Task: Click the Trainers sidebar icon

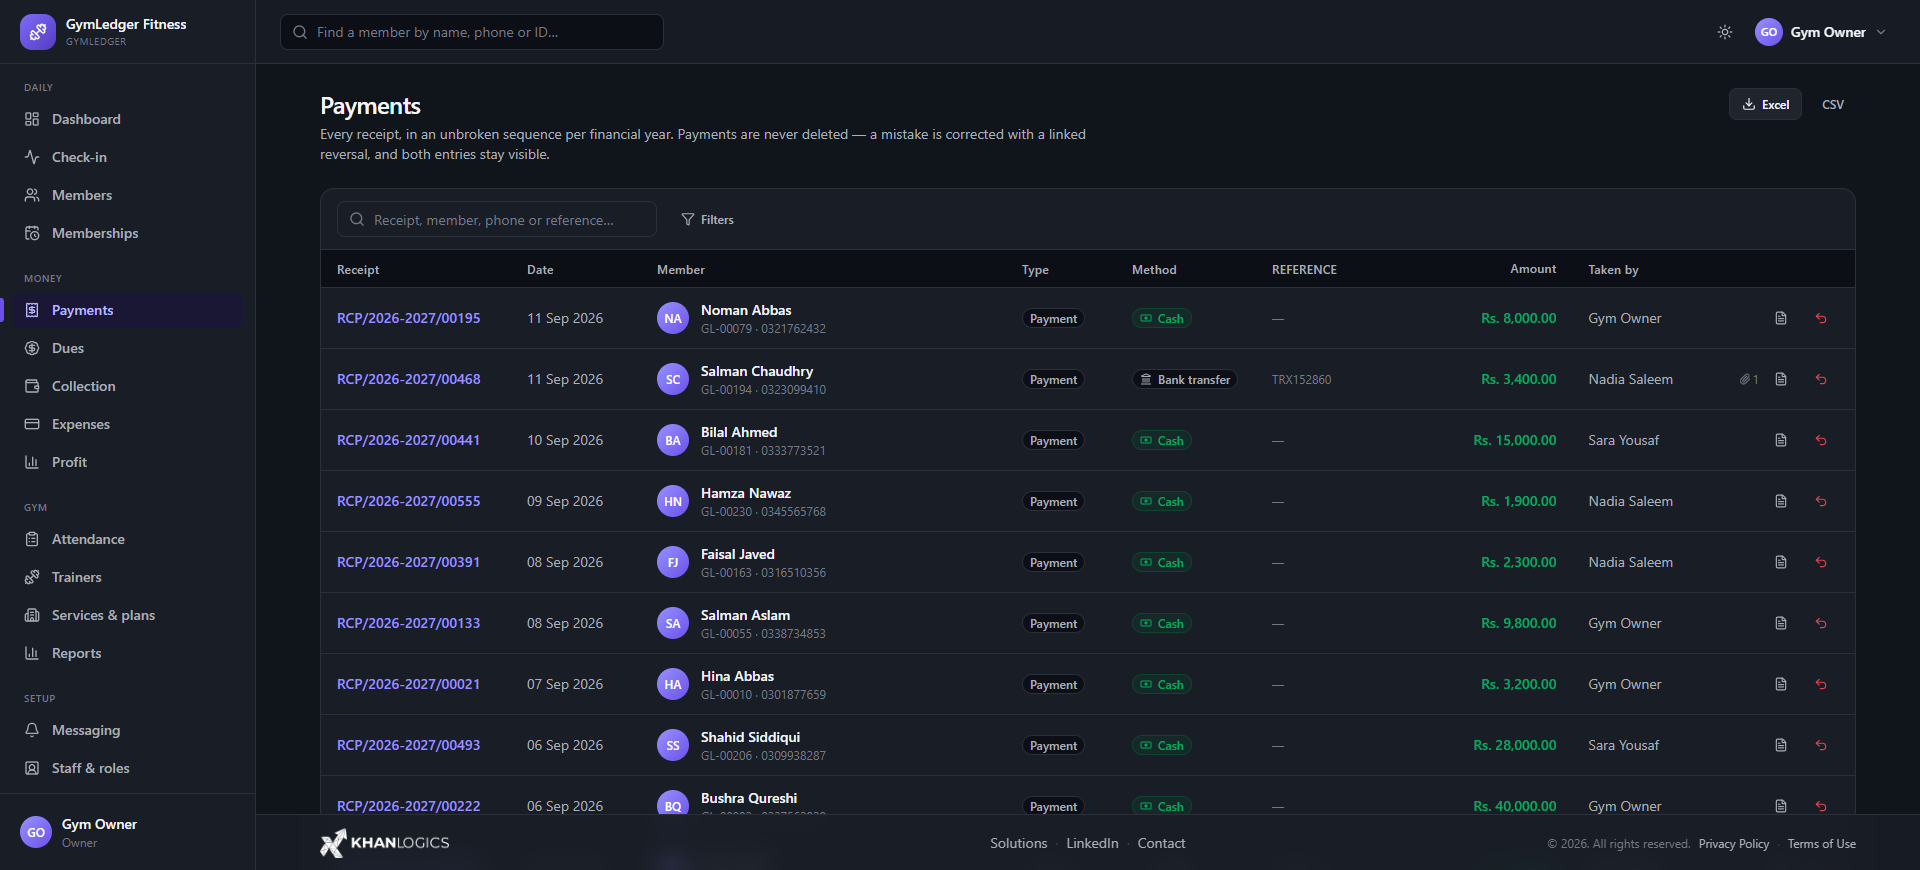Action: 32,577
